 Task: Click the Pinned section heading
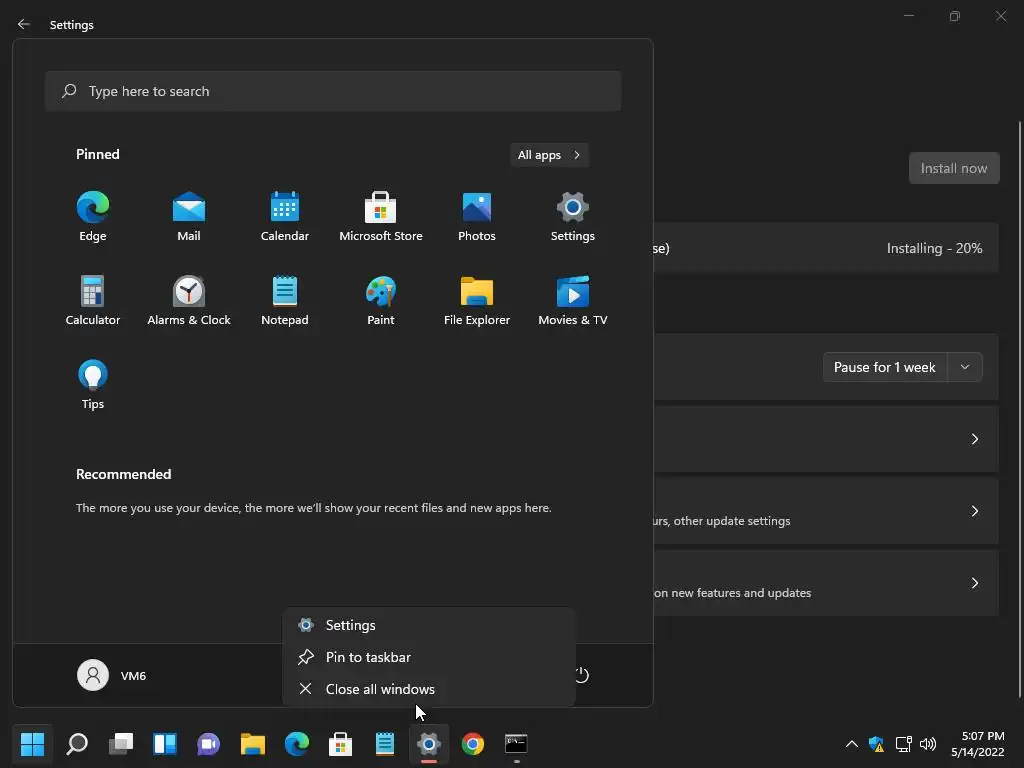pyautogui.click(x=97, y=154)
